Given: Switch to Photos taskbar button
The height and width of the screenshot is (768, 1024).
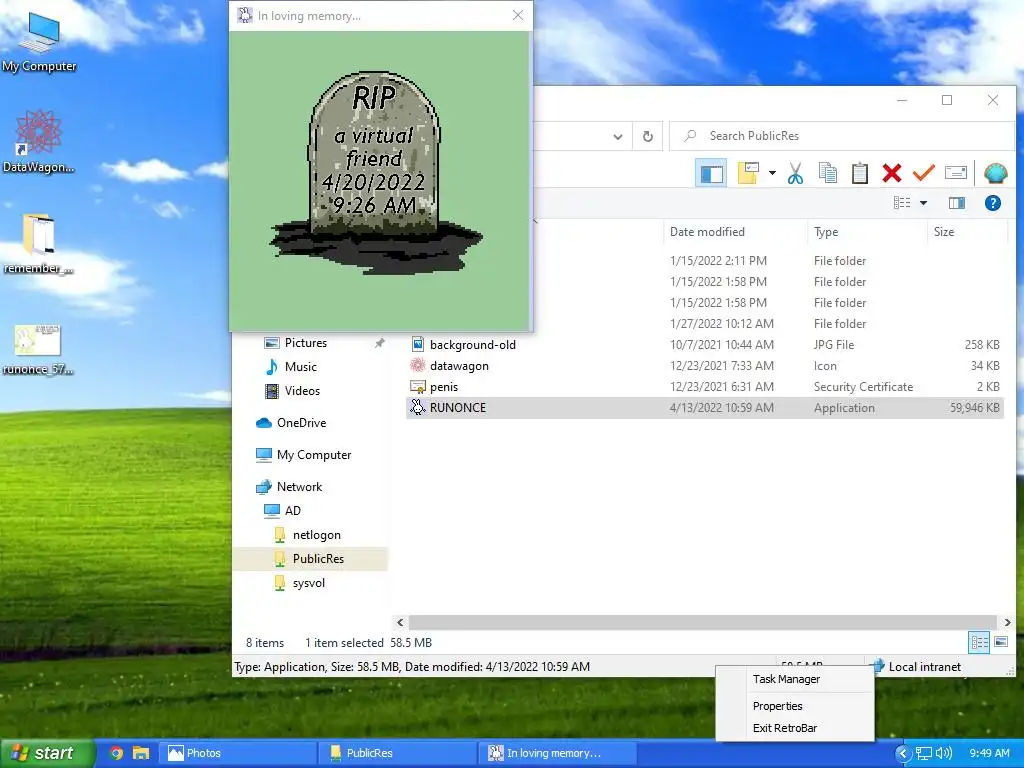Looking at the screenshot, I should pyautogui.click(x=238, y=753).
